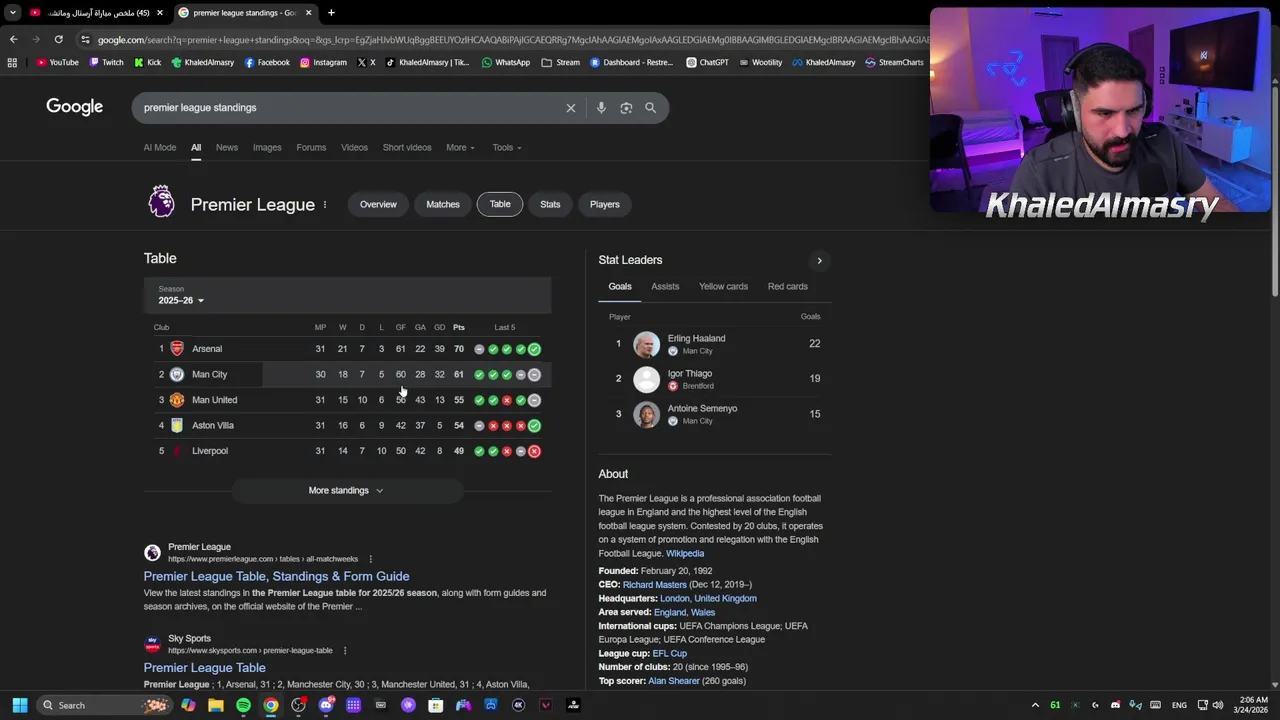Open the options menu for the Sky Sports result
Screen dimensions: 1280x720
(345, 650)
